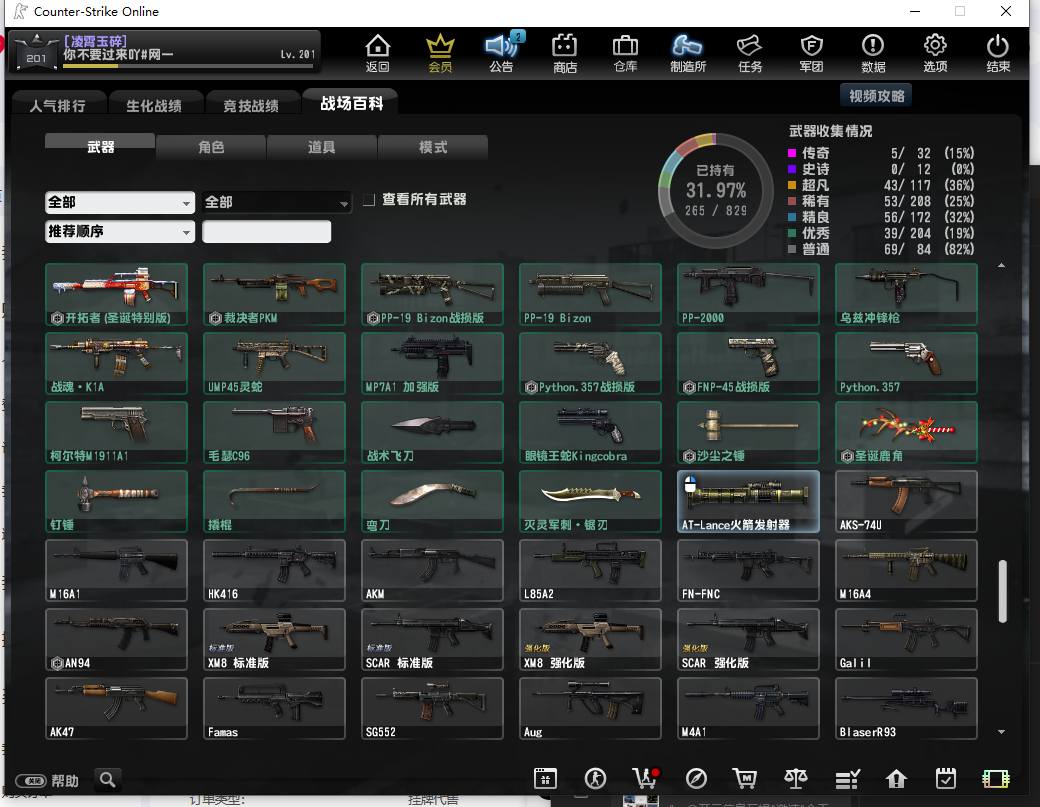
Task: Select the 模式 sub-tab
Action: (x=432, y=147)
